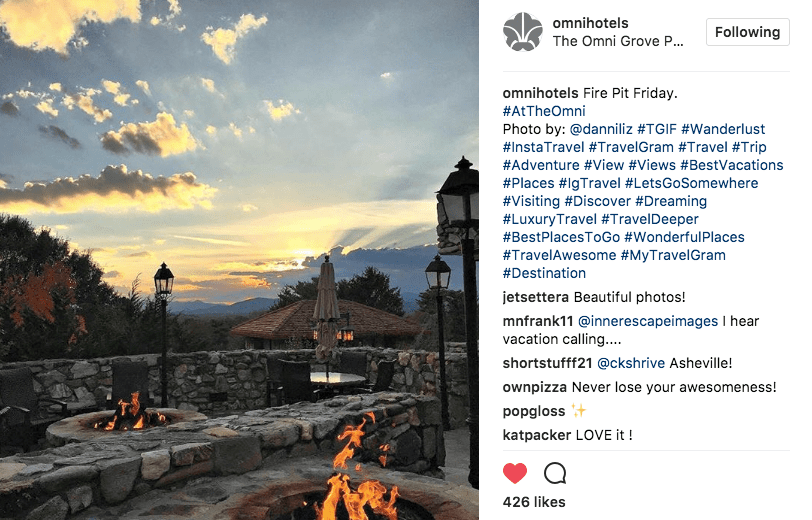Click the fire pit sunset photo
Image resolution: width=812 pixels, height=520 pixels.
239,260
